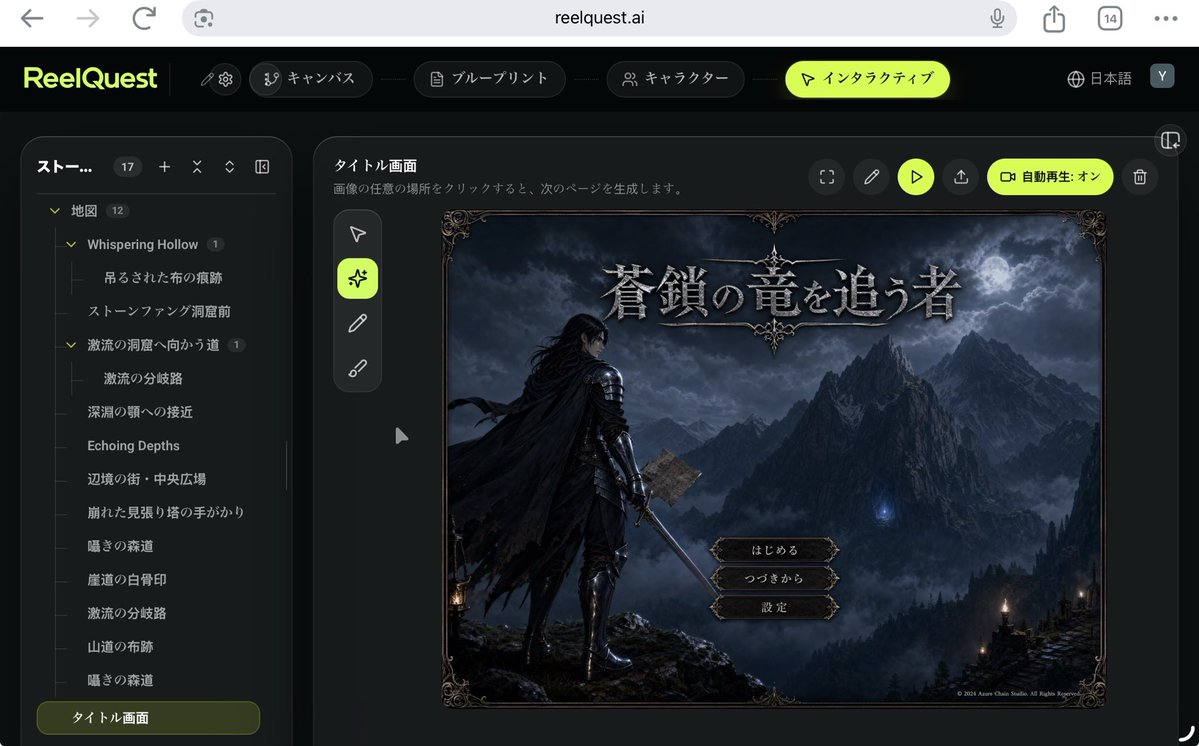This screenshot has height=746, width=1199.
Task: Open the 深淵の顎への接近 page
Action: (140, 412)
